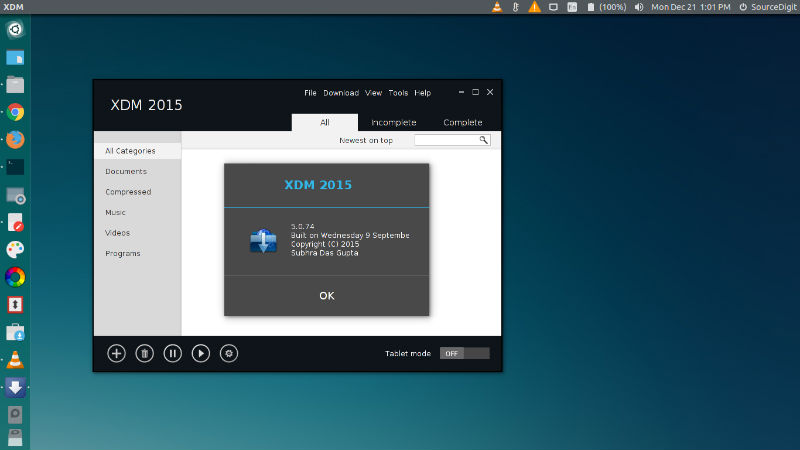800x450 pixels.
Task: Switch to the All tab
Action: pyautogui.click(x=324, y=122)
